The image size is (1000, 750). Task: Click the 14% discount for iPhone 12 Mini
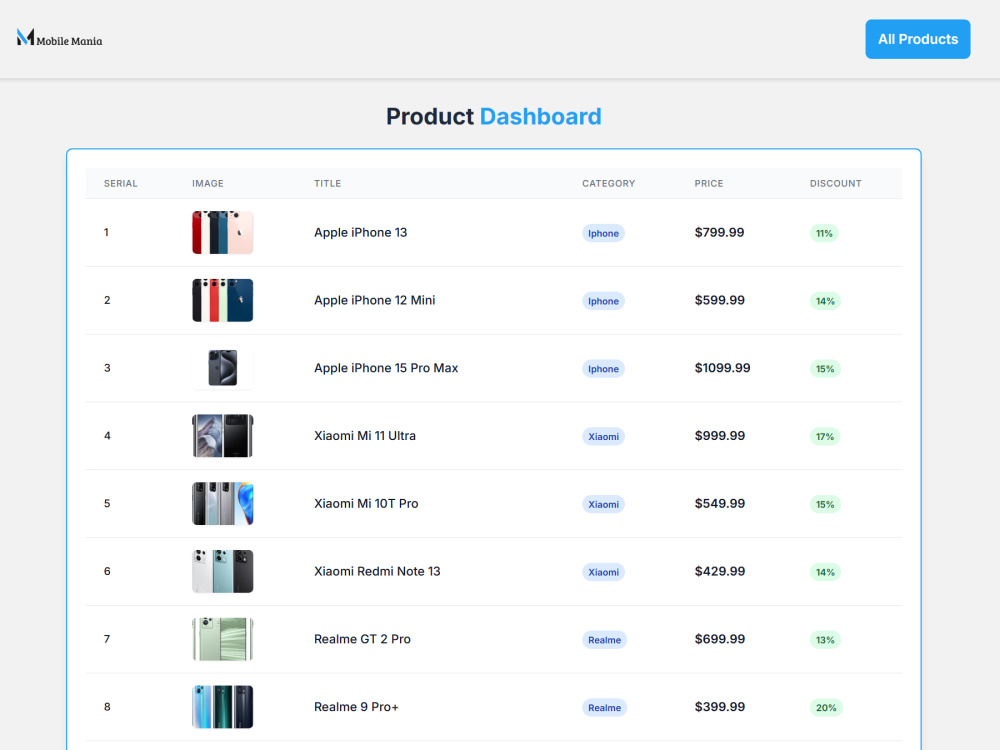coord(825,301)
